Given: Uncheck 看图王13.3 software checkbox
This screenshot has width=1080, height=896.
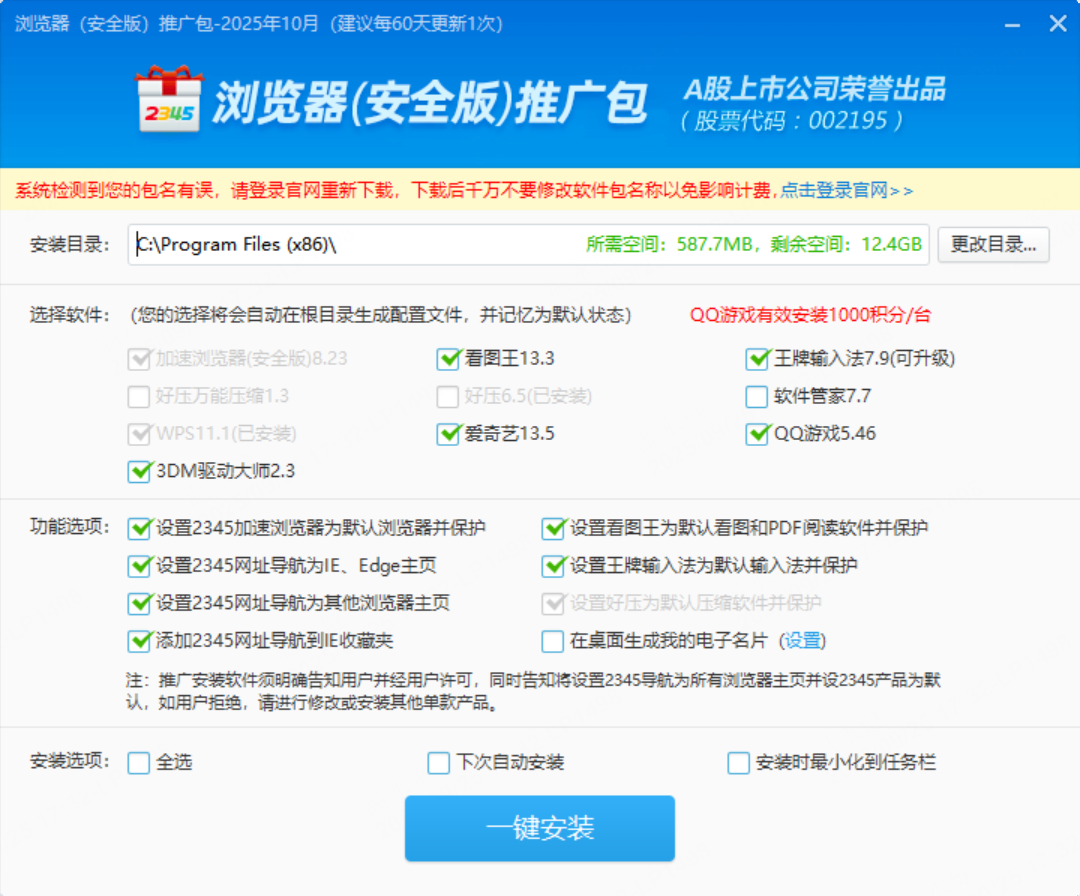Looking at the screenshot, I should point(448,359).
